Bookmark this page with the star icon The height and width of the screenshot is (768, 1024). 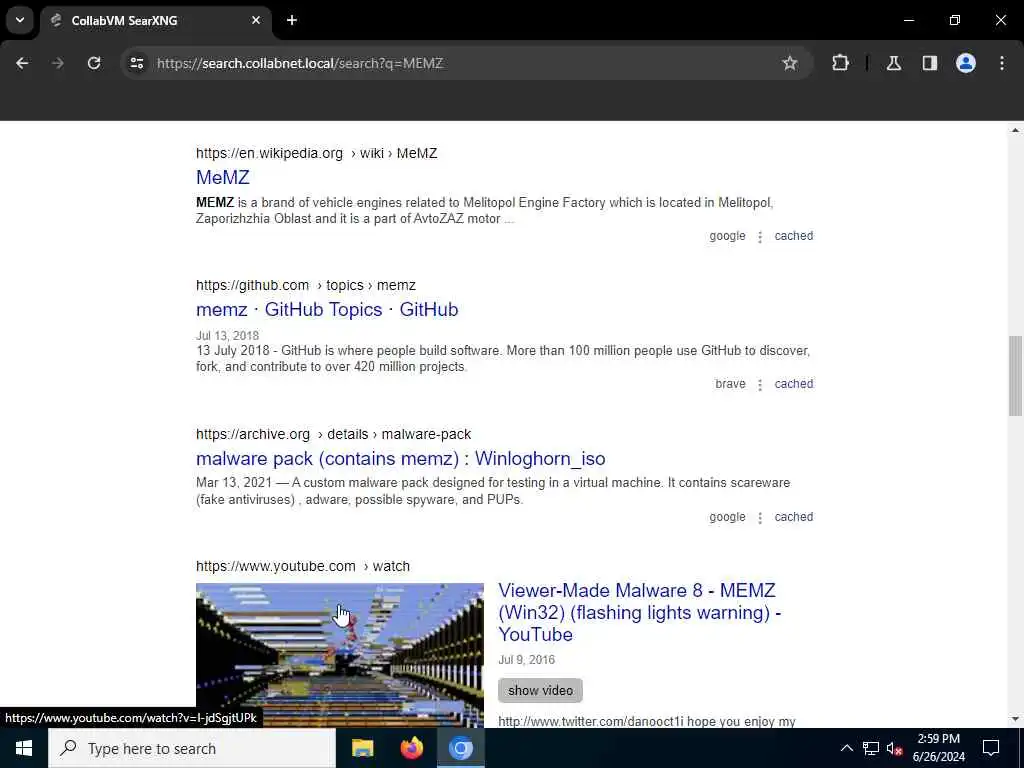pos(790,63)
